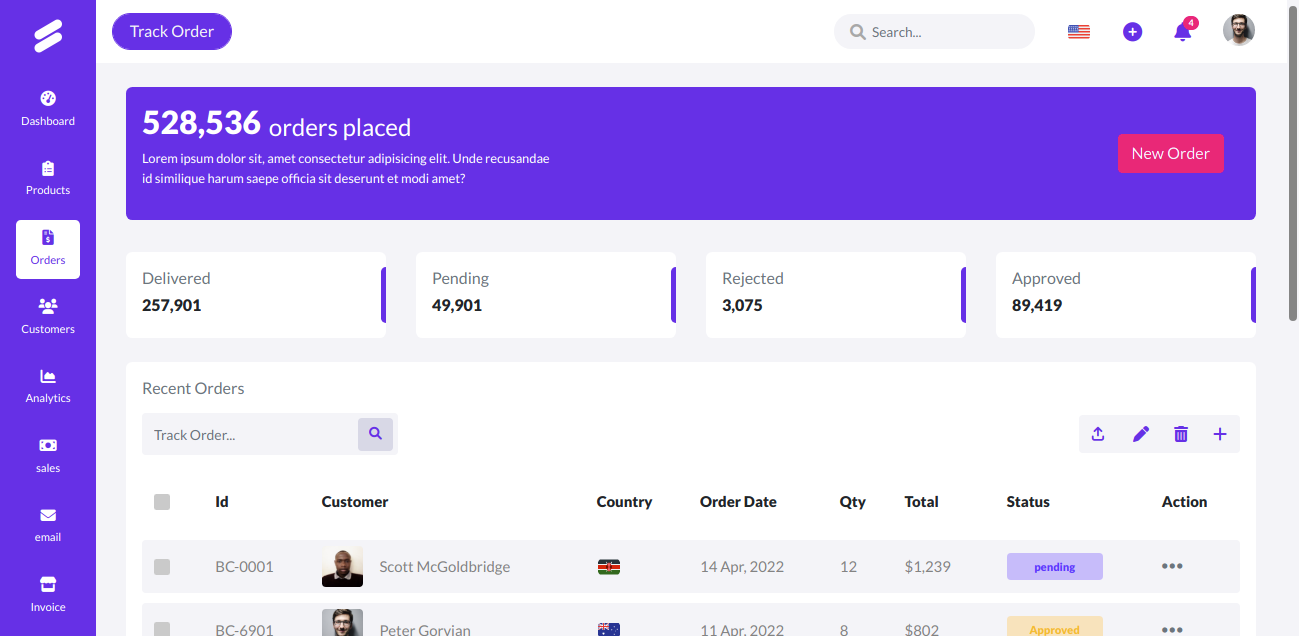Toggle the select-all checkbox in table header
1299x636 pixels.
pos(162,502)
